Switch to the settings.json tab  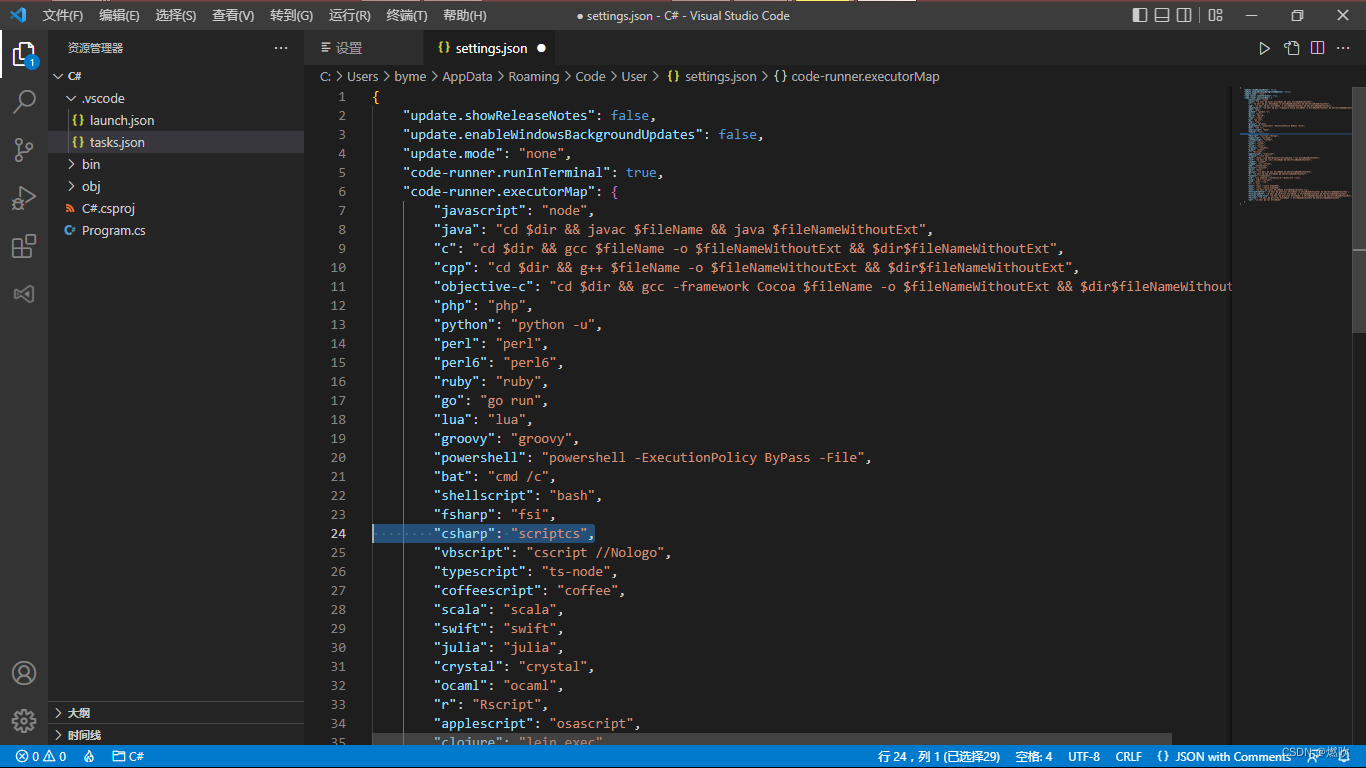(x=491, y=48)
